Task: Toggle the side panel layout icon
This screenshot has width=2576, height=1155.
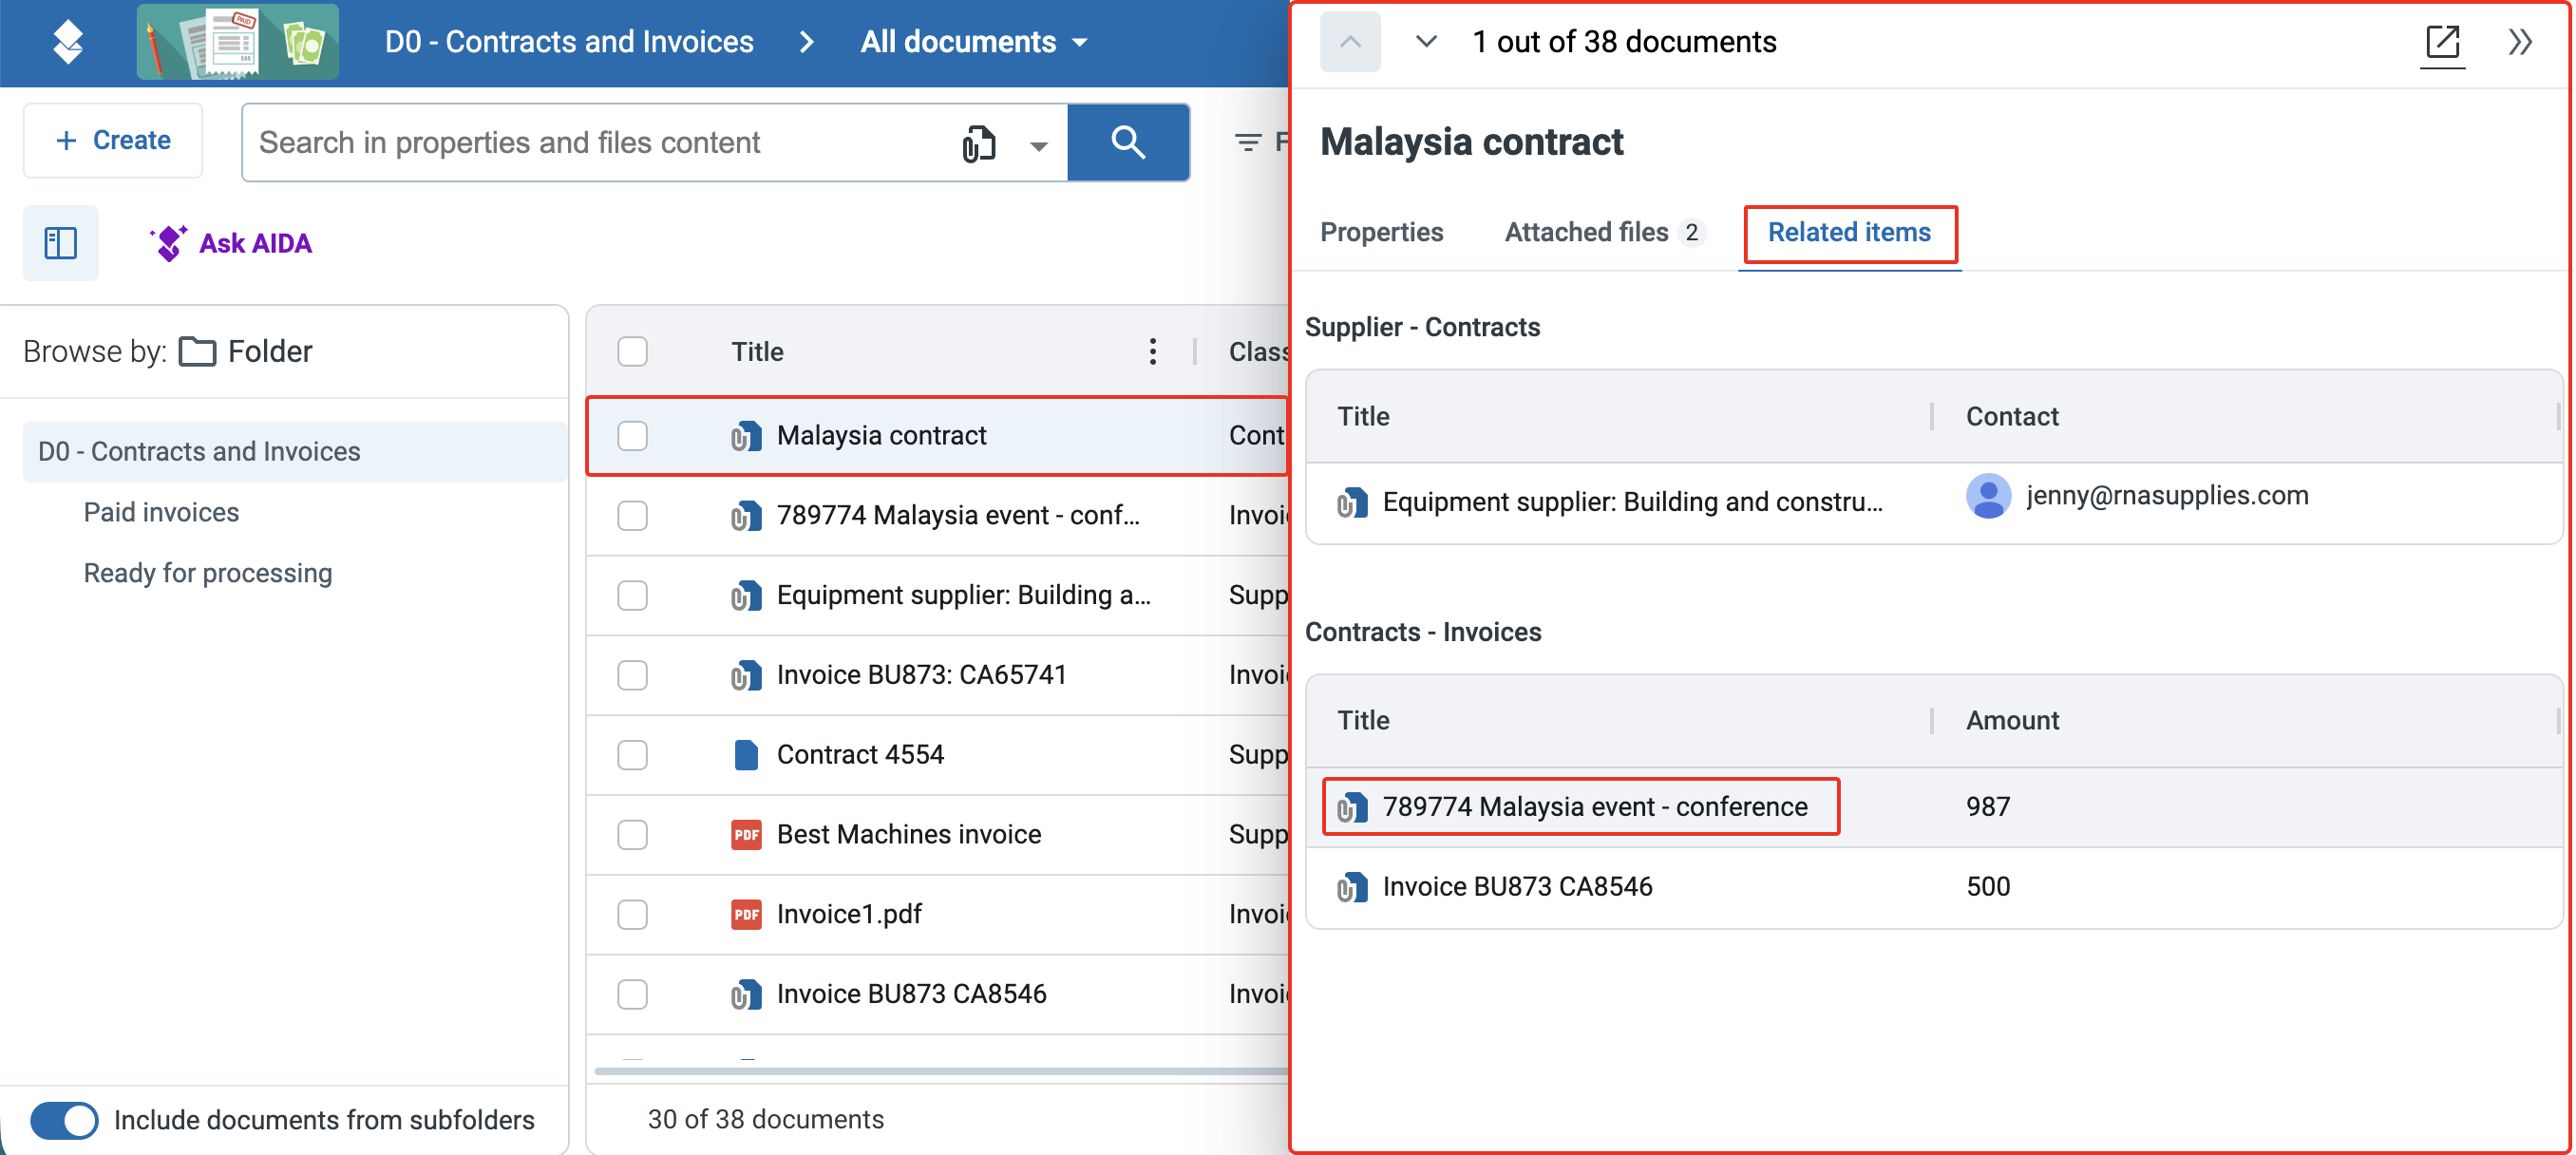Action: point(61,243)
